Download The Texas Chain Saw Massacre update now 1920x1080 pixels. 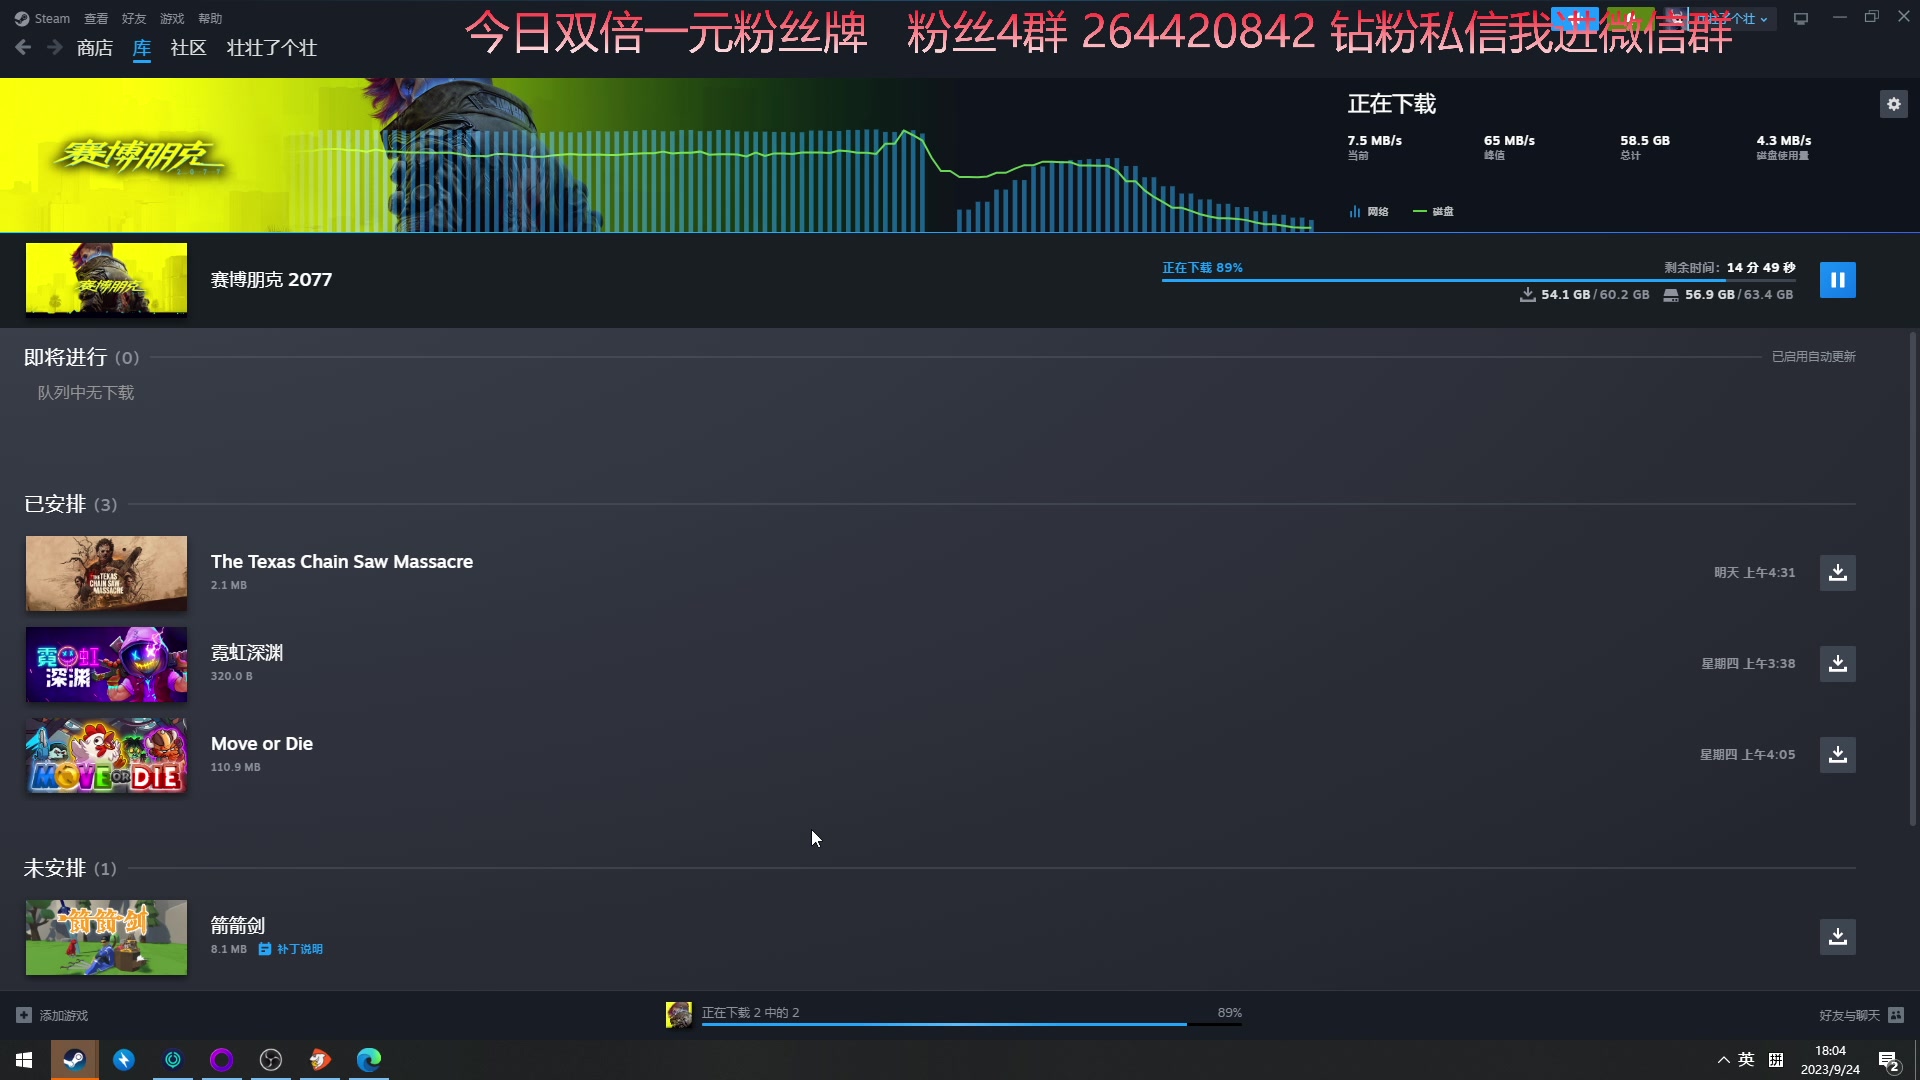click(1837, 573)
